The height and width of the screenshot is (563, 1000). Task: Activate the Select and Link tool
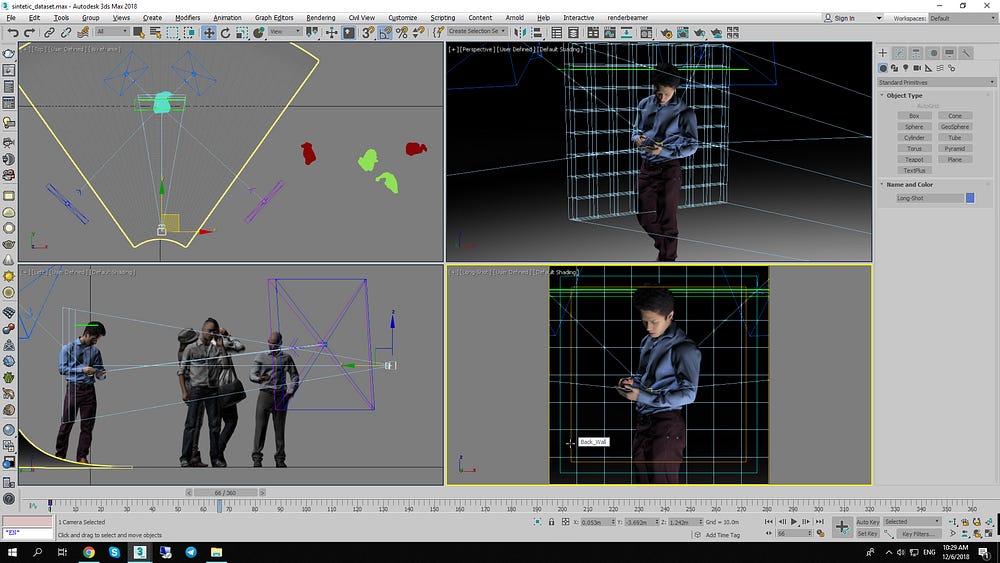pyautogui.click(x=49, y=32)
